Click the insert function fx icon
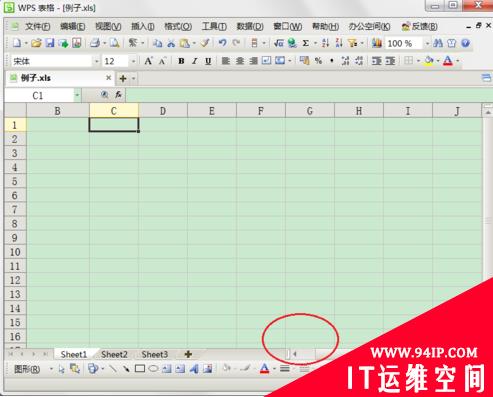The width and height of the screenshot is (493, 397). coord(118,95)
